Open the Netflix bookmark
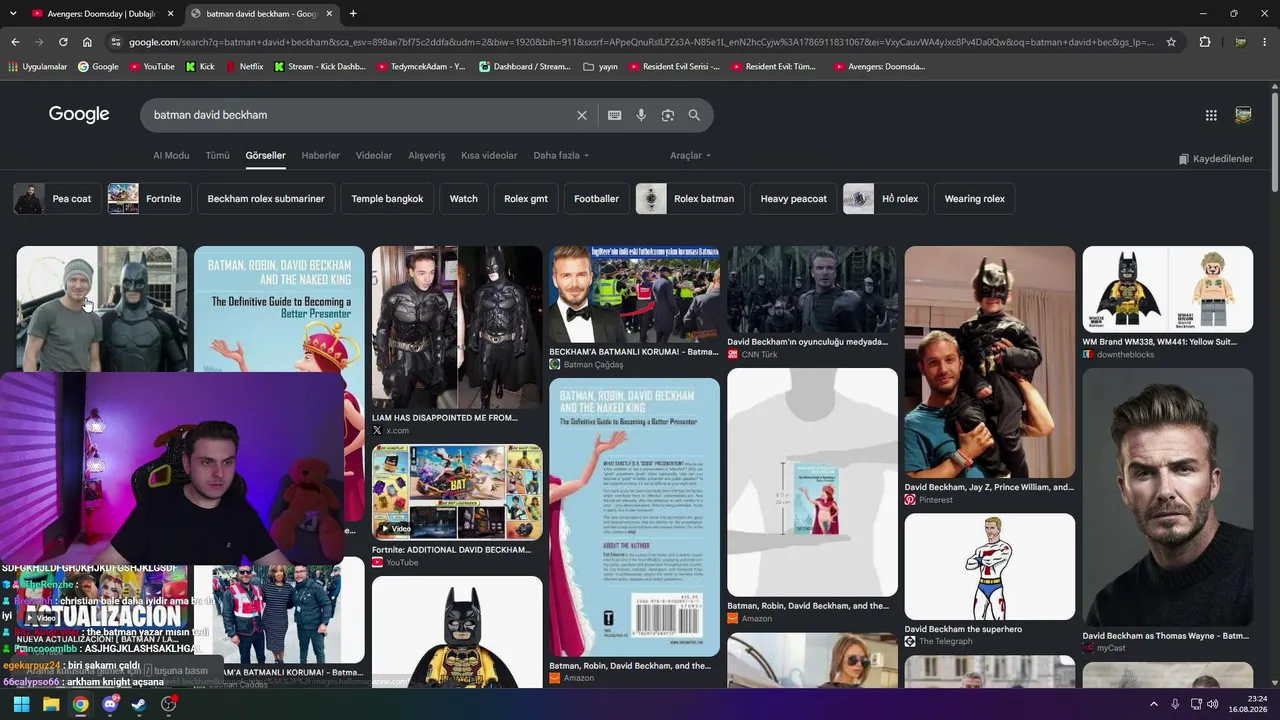Screen dimensions: 1280x720 (x=244, y=67)
